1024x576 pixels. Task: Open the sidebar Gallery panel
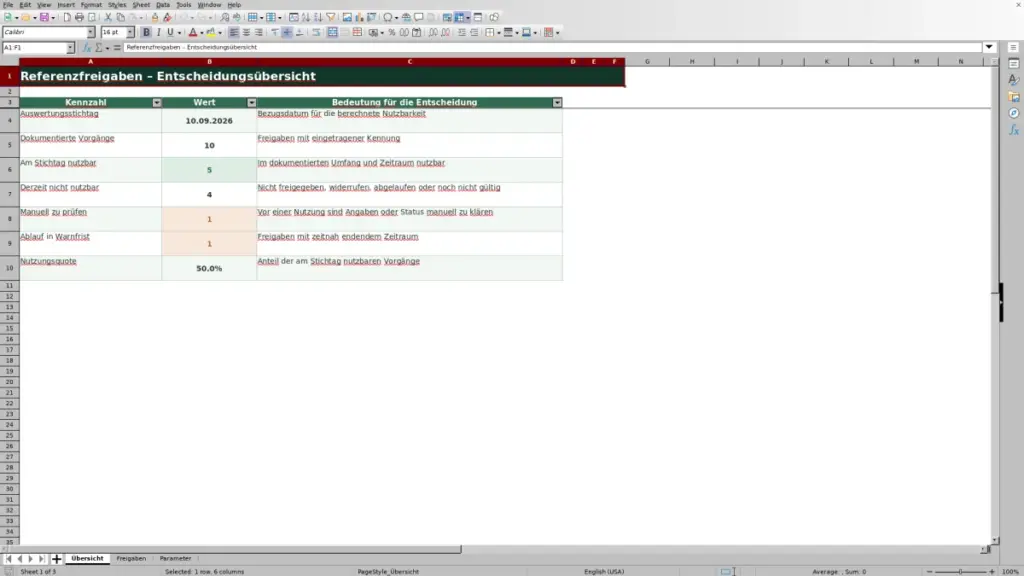1014,97
